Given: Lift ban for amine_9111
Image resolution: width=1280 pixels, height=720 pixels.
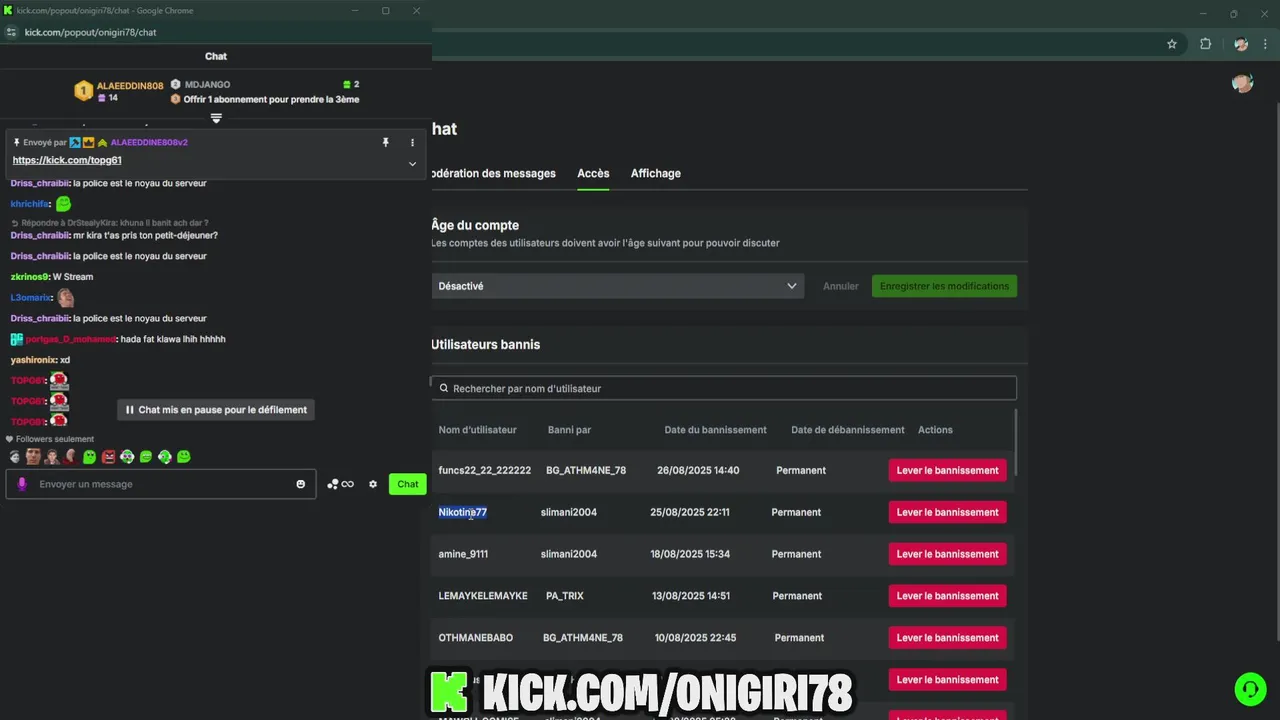Looking at the screenshot, I should tap(947, 554).
